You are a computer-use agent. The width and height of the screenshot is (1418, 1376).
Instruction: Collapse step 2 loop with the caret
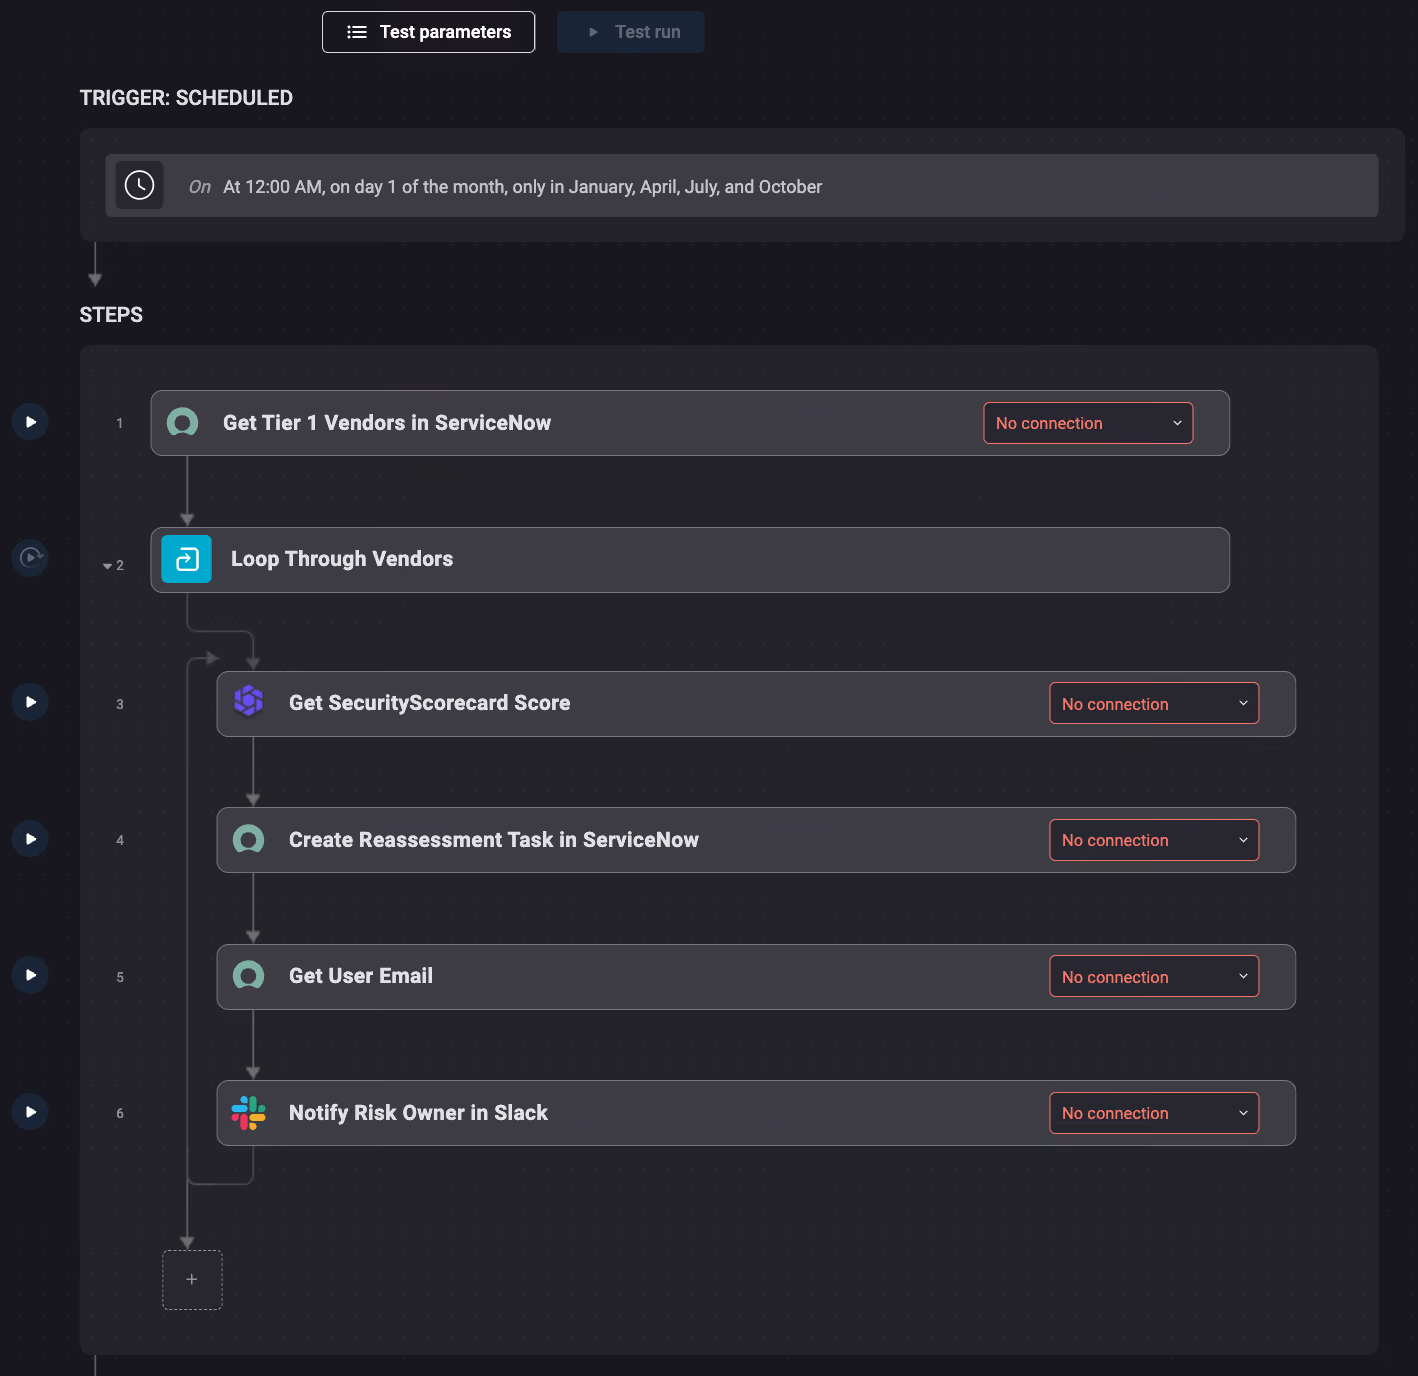click(x=108, y=566)
